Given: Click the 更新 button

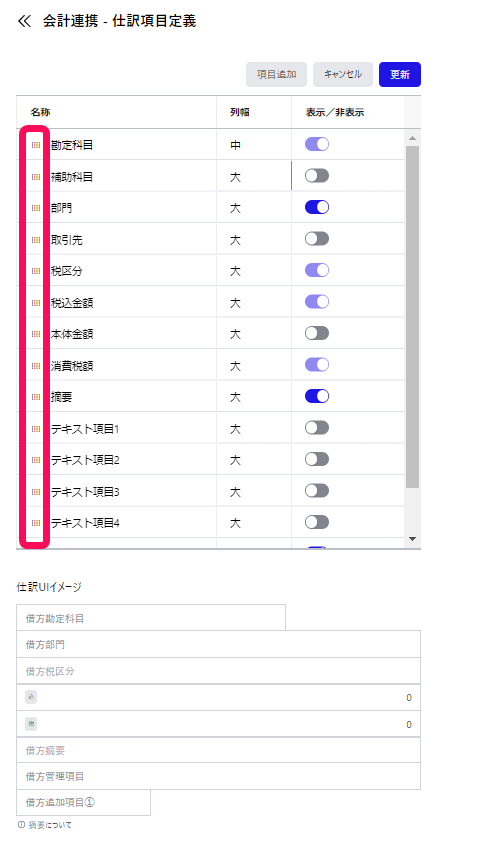Looking at the screenshot, I should [x=400, y=75].
